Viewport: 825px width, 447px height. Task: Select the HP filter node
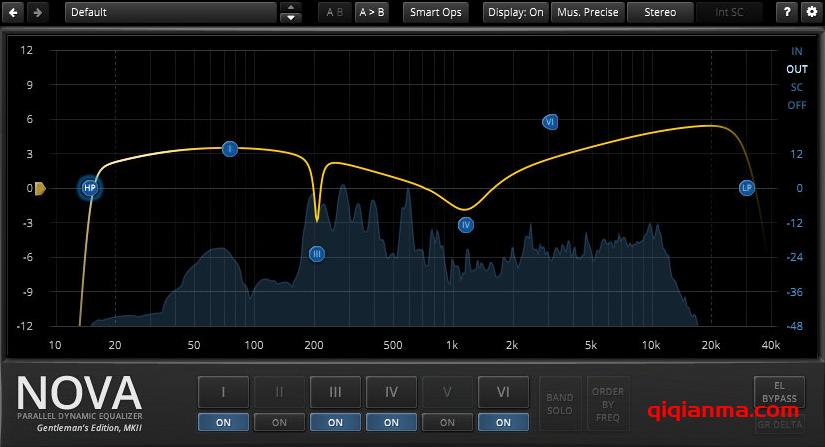(90, 187)
